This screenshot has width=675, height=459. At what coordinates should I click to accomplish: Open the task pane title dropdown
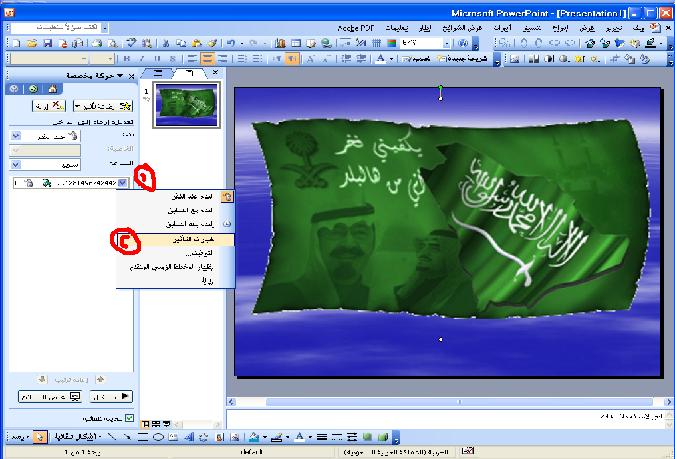point(120,76)
